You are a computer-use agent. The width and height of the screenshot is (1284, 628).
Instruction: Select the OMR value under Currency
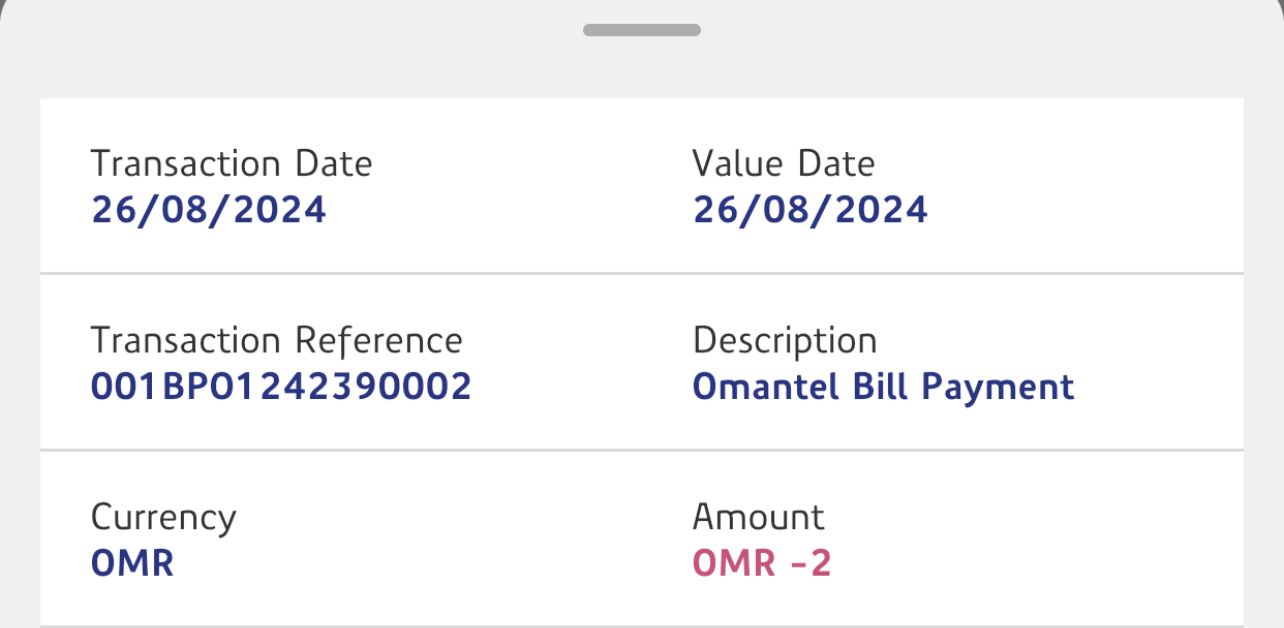pyautogui.click(x=132, y=564)
